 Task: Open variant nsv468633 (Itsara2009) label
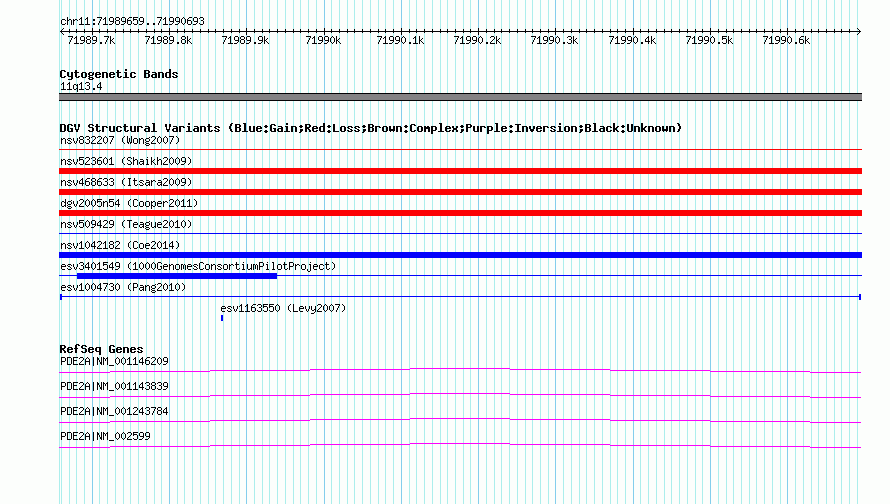[126, 182]
